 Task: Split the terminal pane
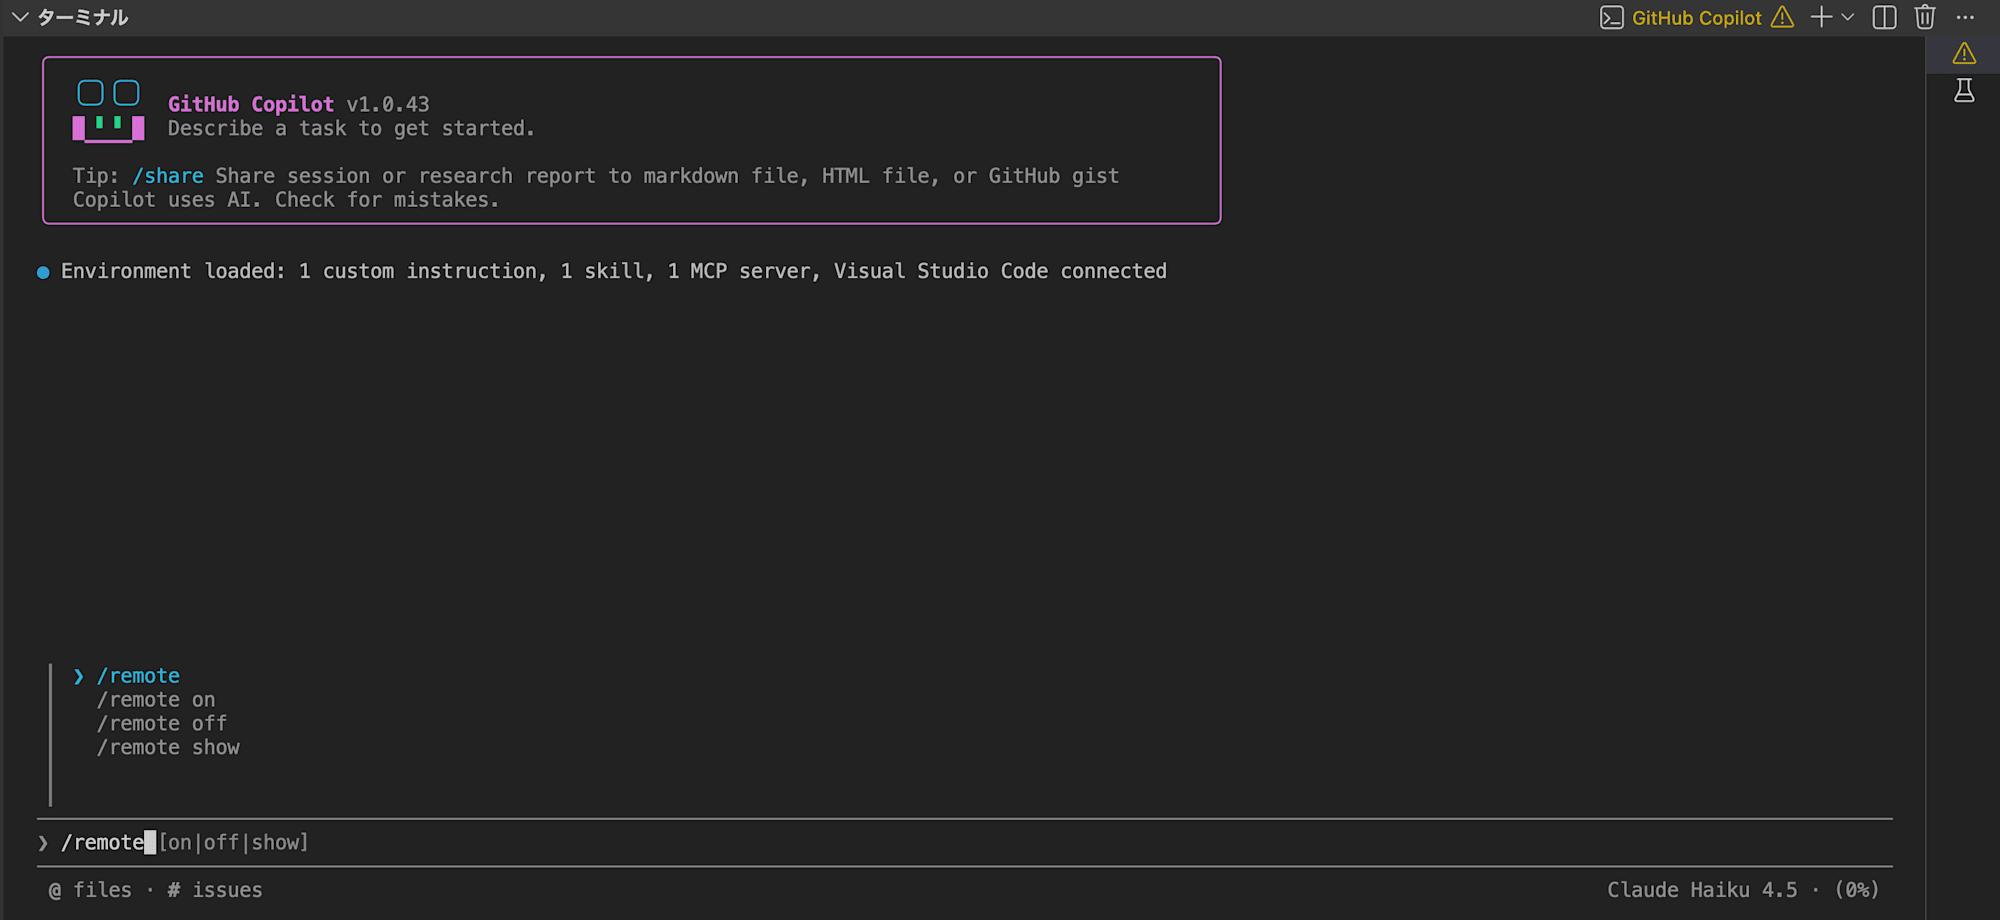click(1884, 17)
